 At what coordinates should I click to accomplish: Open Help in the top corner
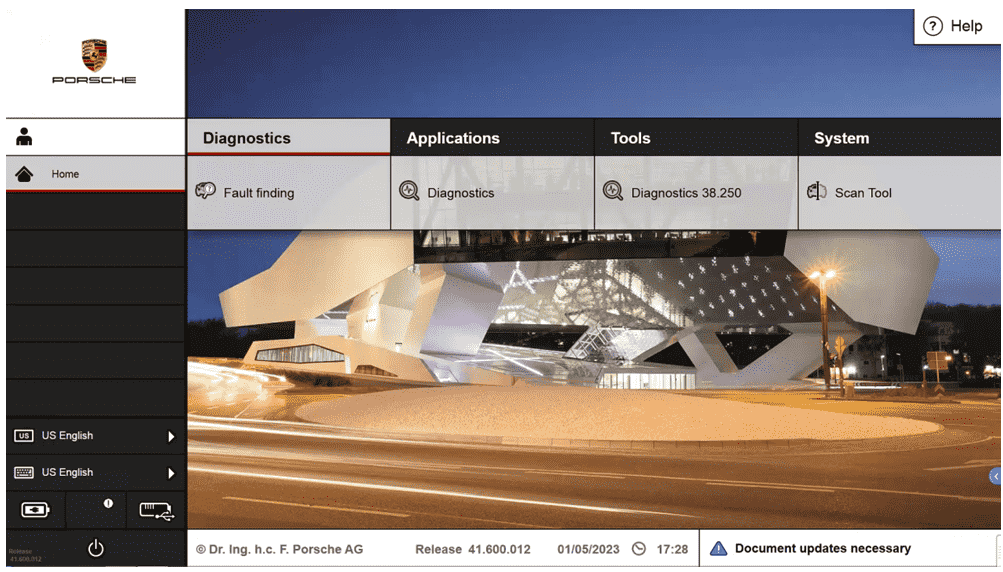click(958, 26)
